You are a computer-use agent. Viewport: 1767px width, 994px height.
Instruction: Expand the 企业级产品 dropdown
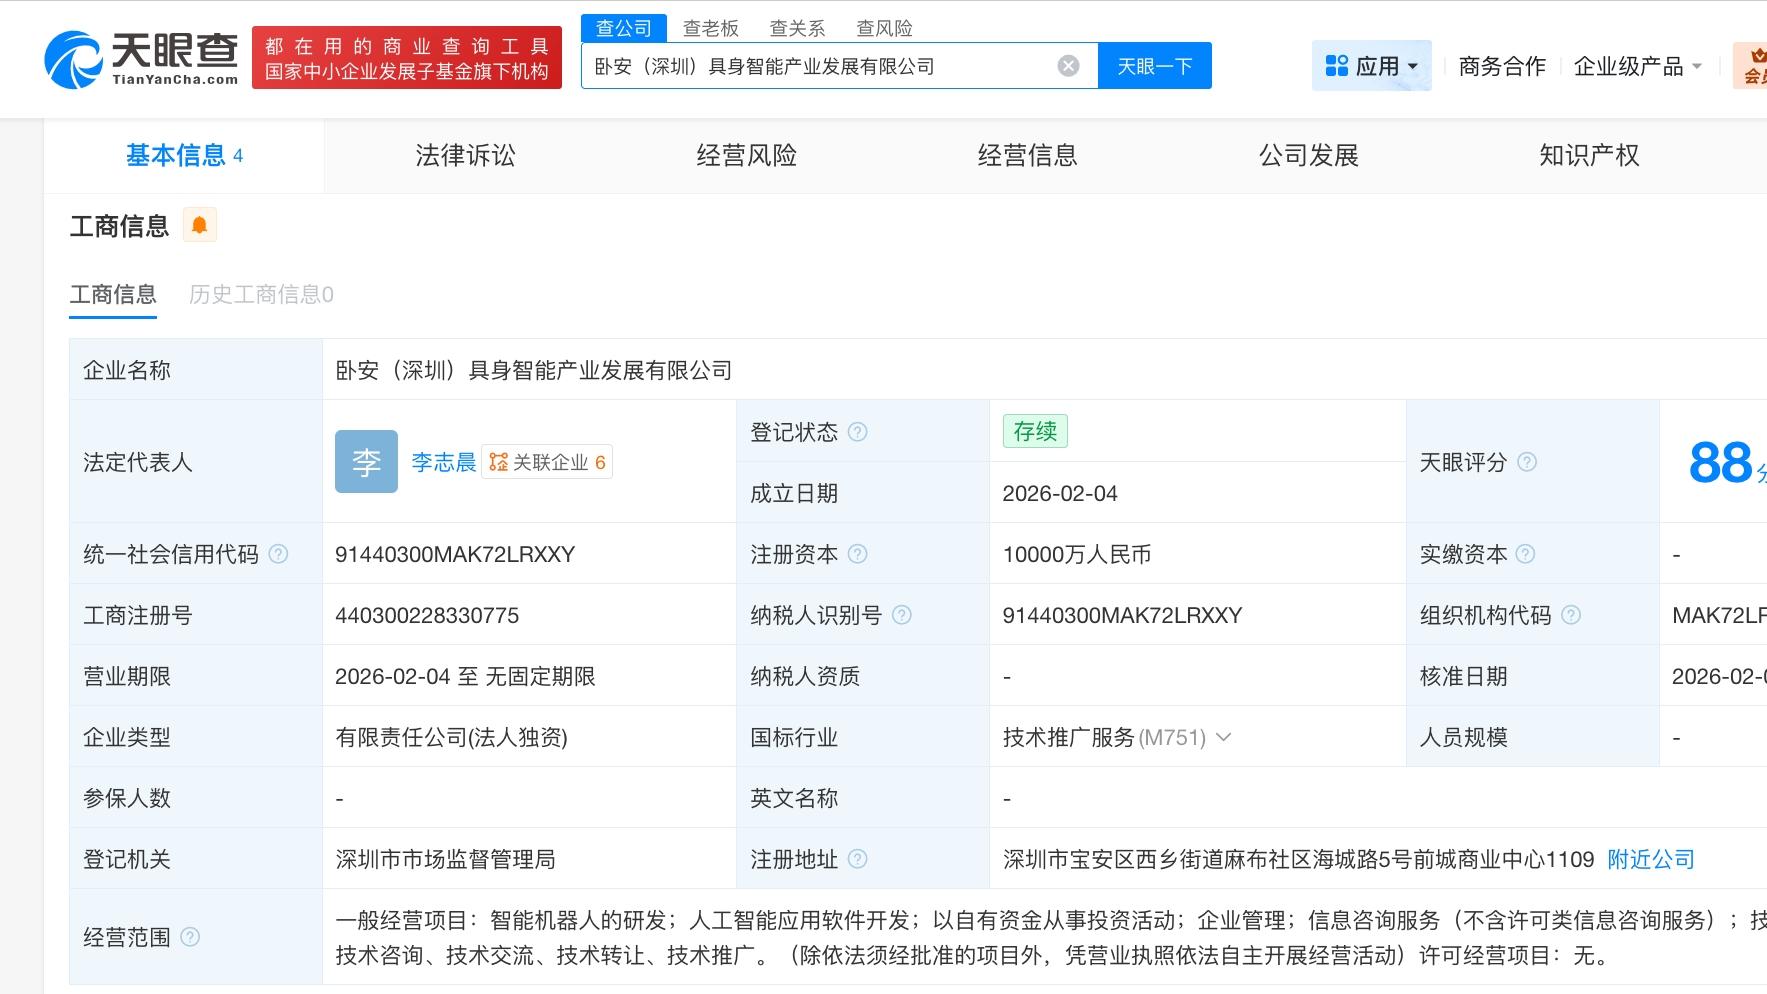[x=1636, y=65]
